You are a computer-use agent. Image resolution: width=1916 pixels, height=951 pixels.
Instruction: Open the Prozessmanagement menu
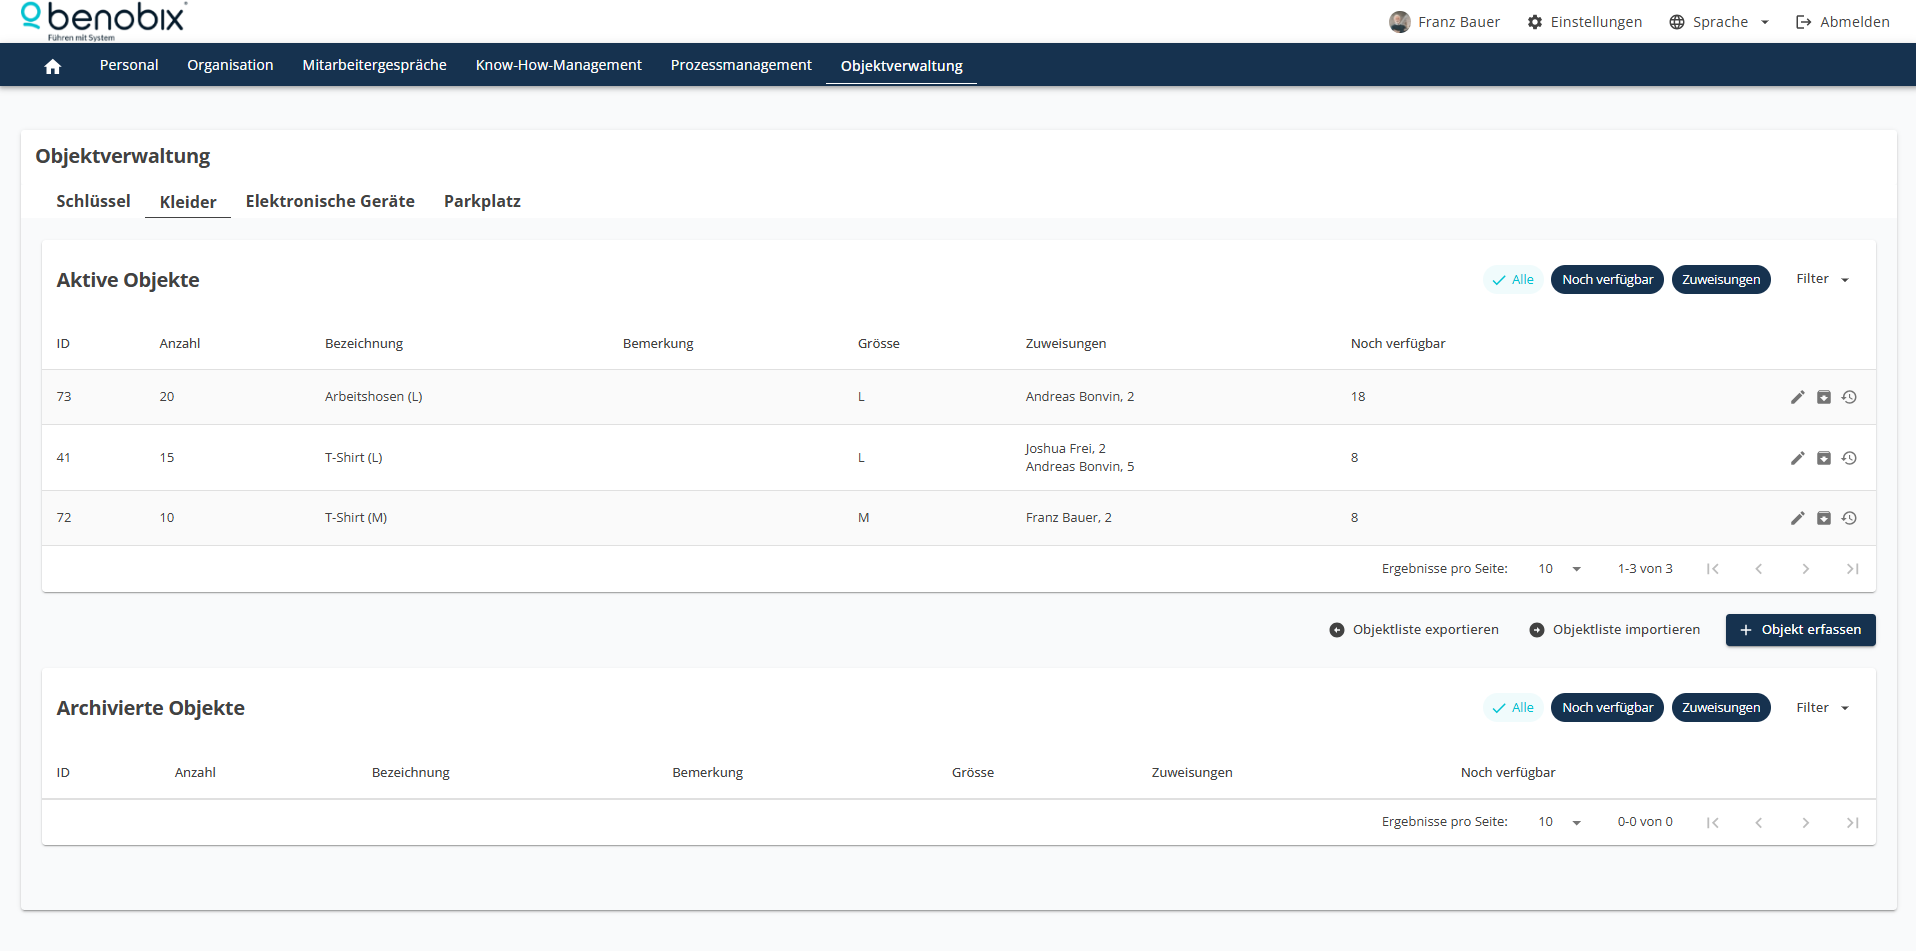[x=740, y=65]
